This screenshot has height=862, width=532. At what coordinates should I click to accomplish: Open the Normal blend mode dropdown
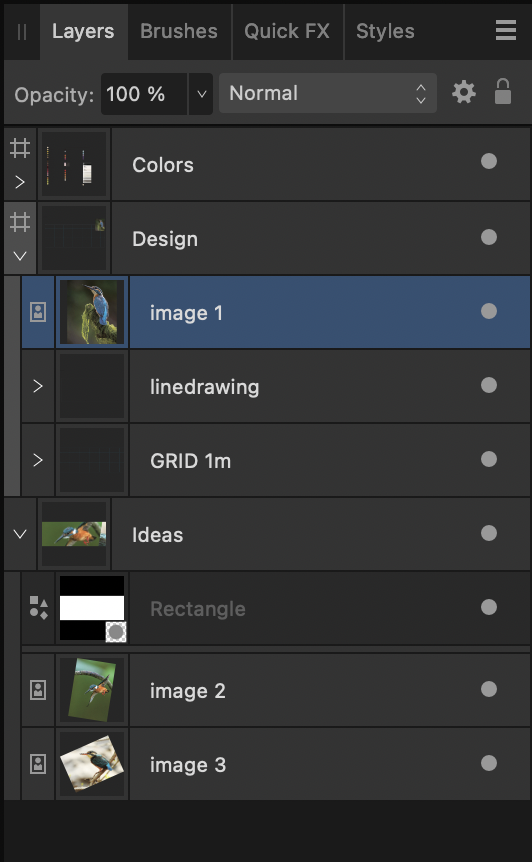click(x=328, y=93)
